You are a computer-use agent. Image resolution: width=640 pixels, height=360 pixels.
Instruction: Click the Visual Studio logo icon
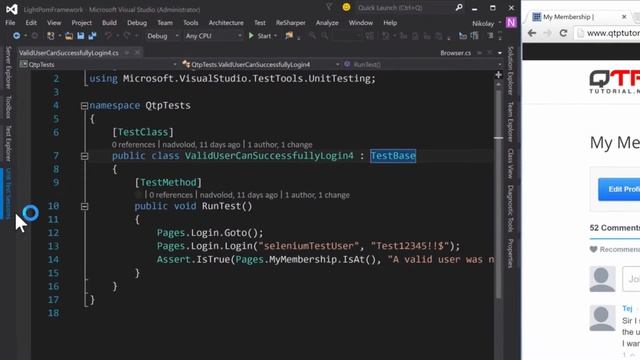click(x=11, y=9)
